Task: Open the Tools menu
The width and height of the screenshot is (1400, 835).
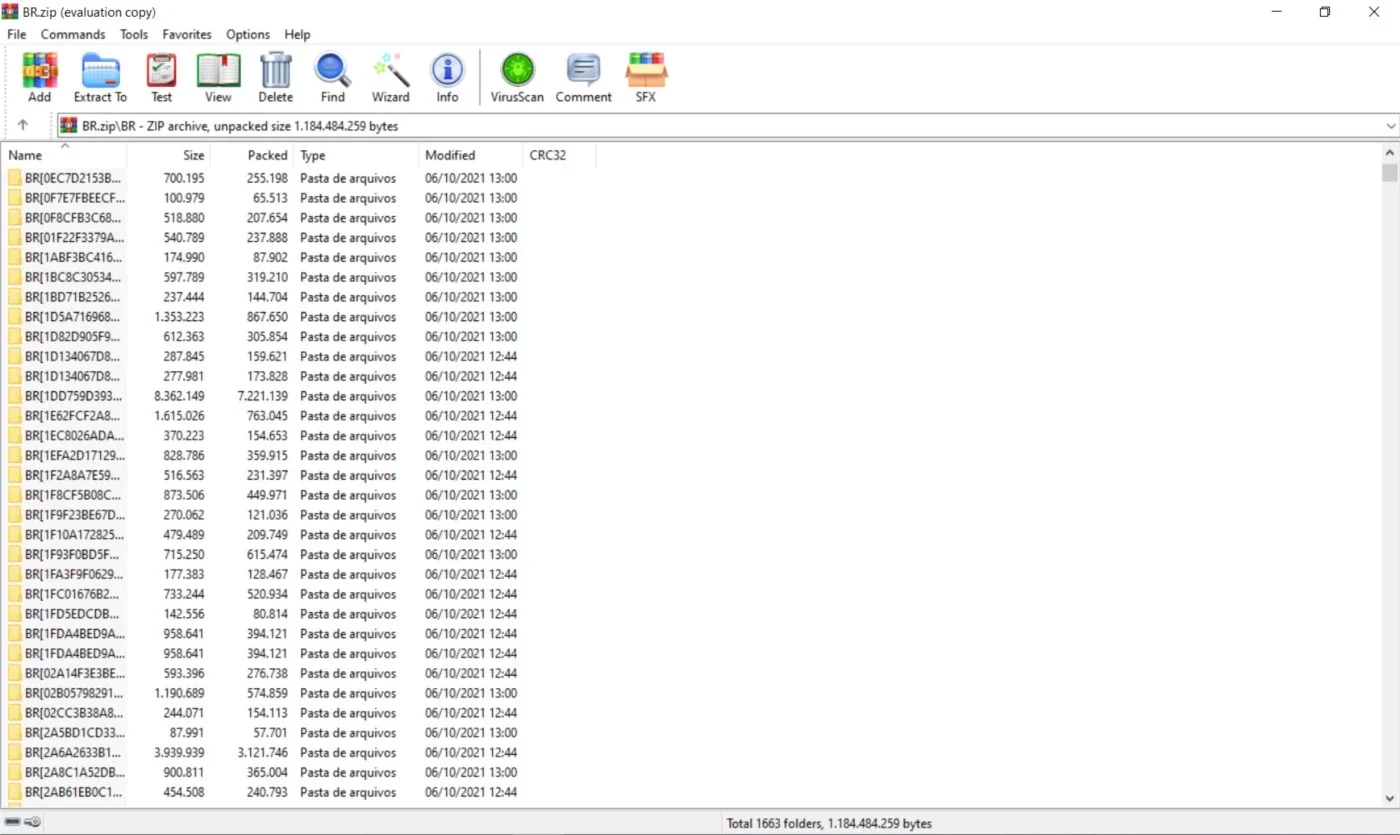Action: tap(134, 34)
